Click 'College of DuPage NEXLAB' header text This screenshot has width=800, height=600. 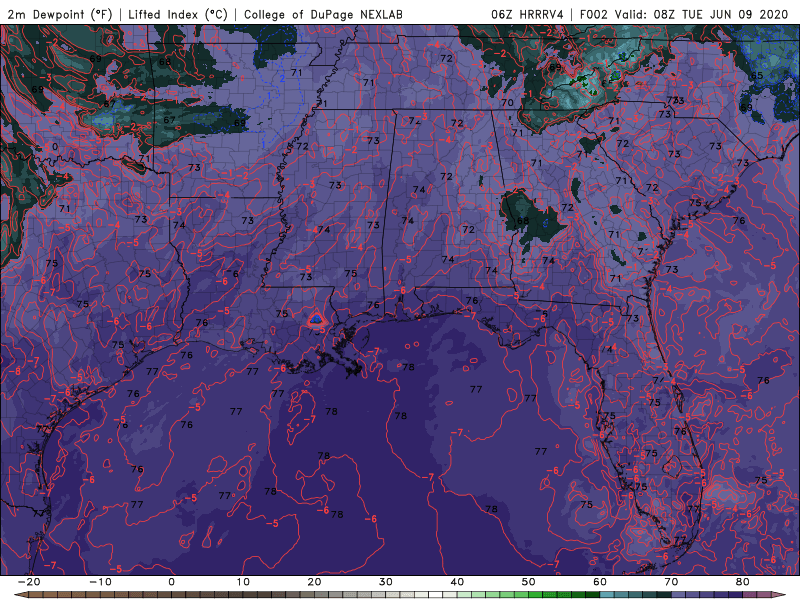click(323, 14)
